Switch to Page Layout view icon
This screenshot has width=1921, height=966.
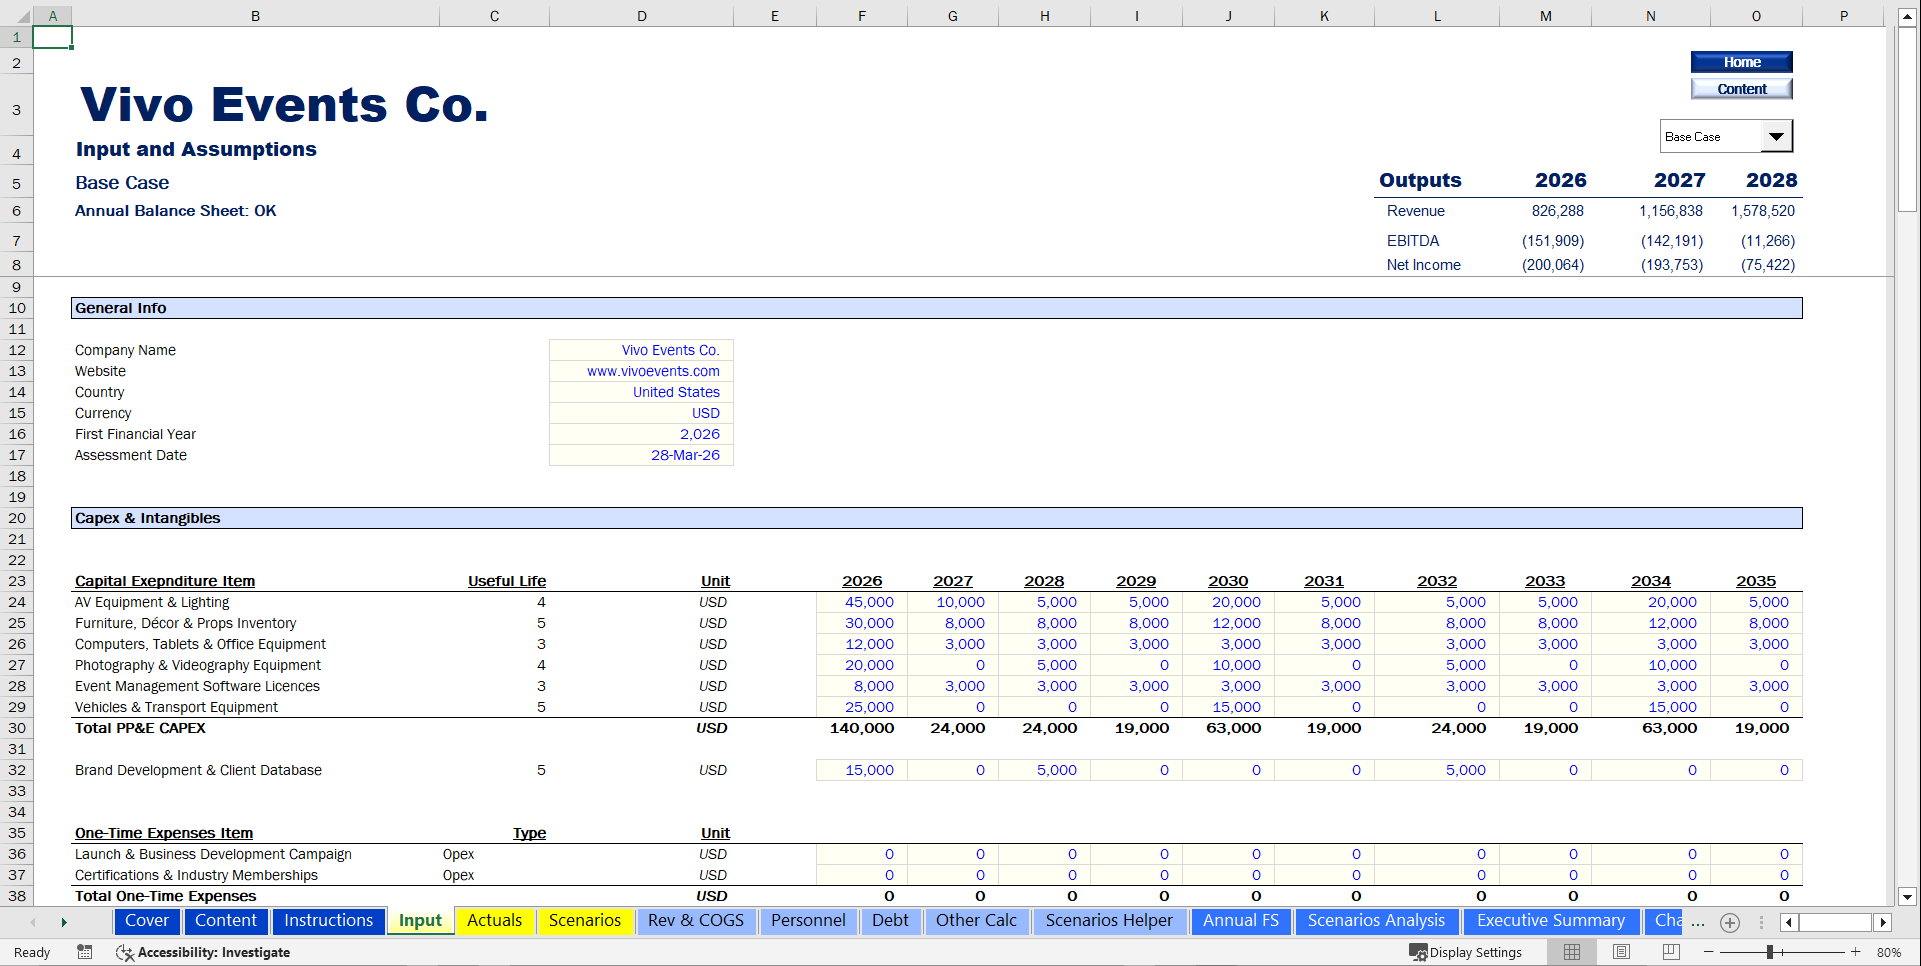(1621, 952)
